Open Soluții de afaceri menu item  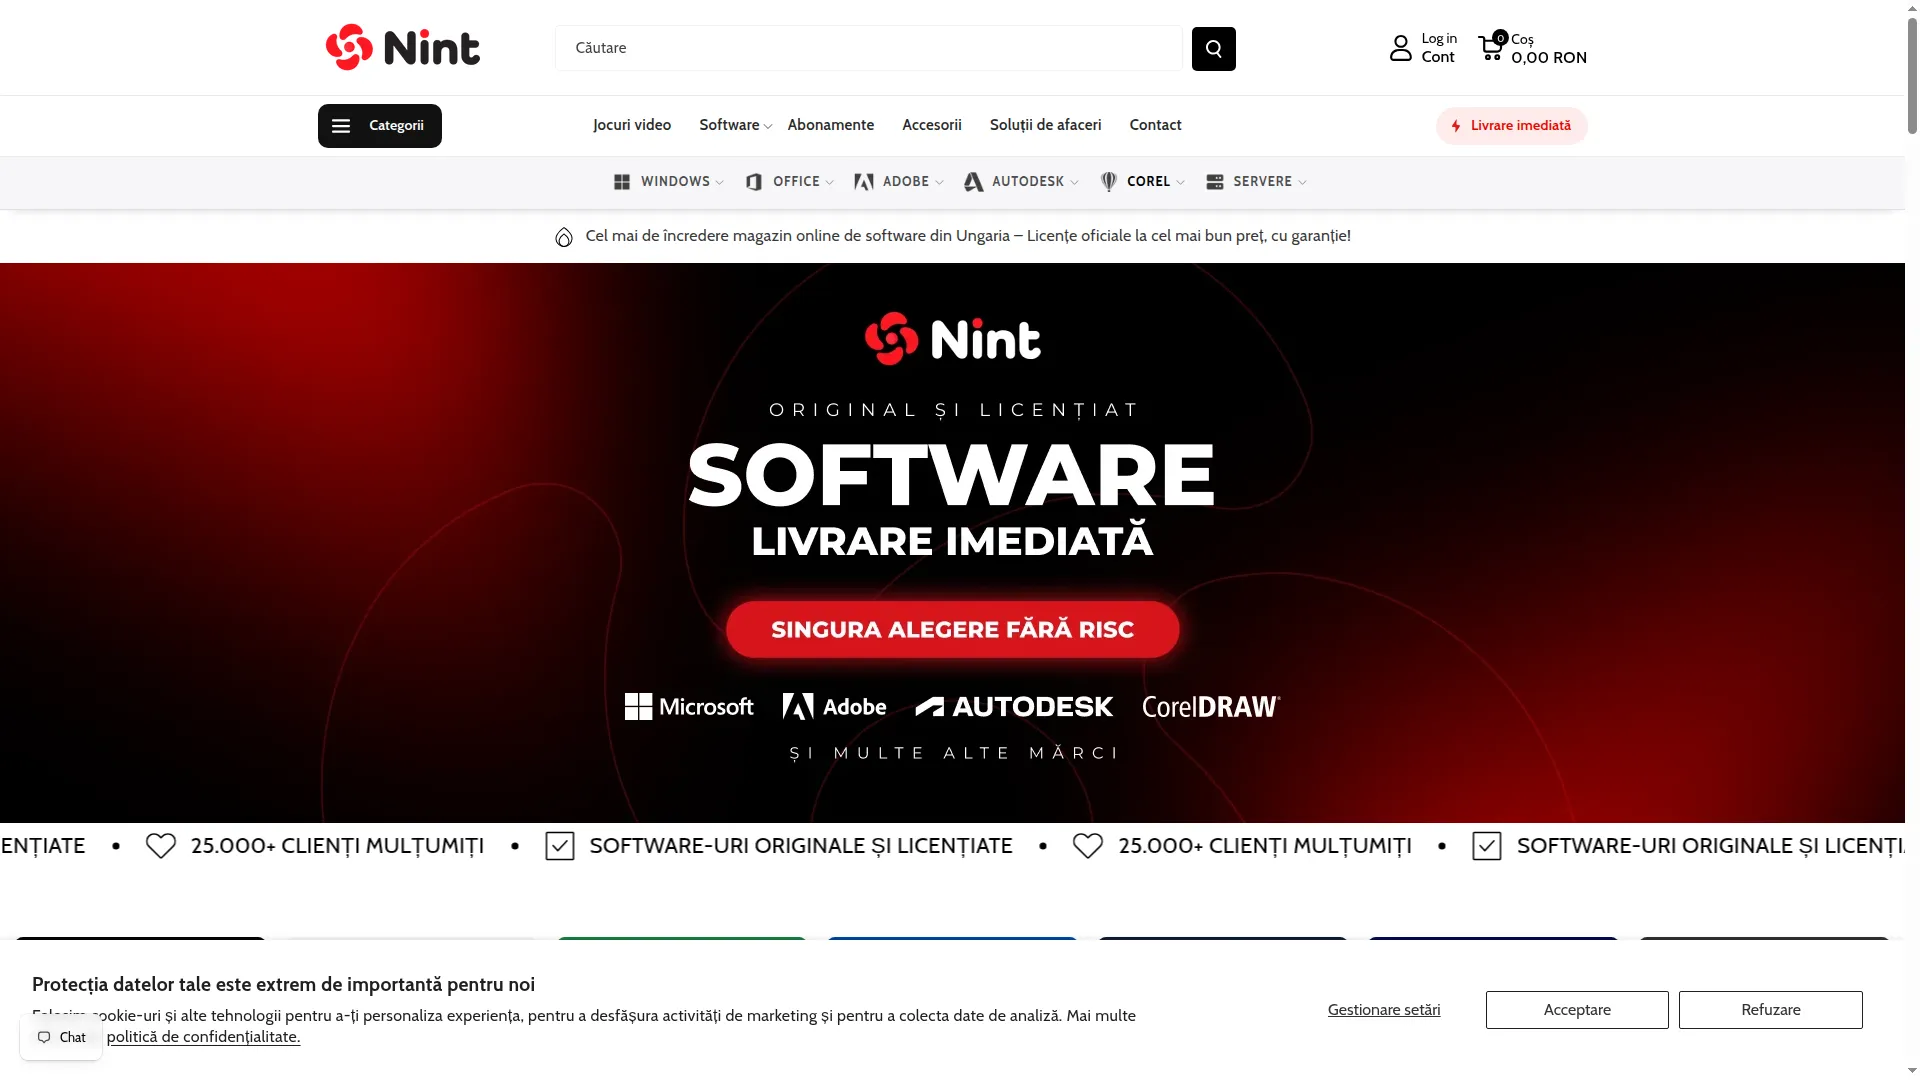[1046, 125]
